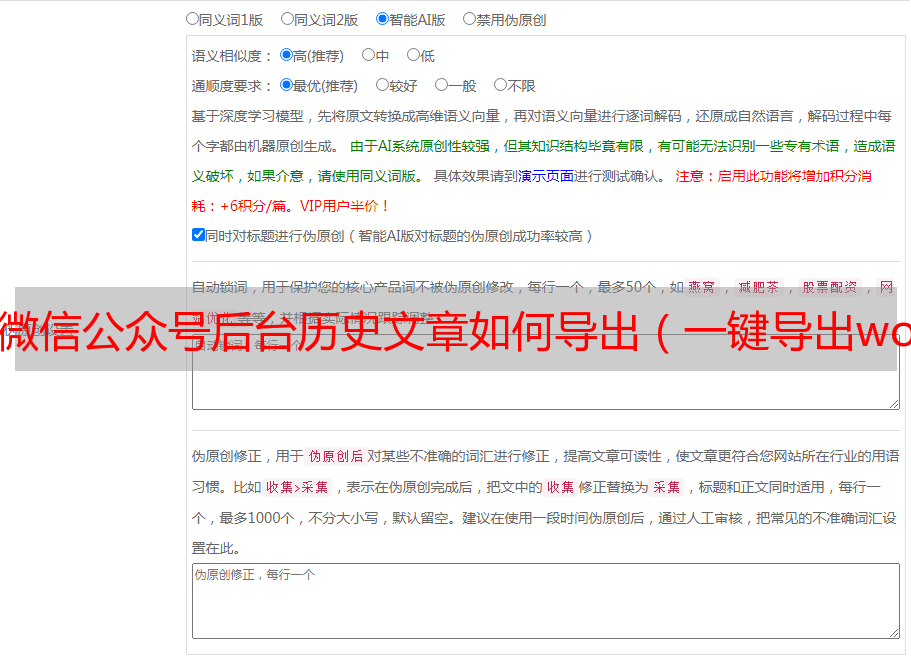Set 语义相似度 to 低

point(413,55)
